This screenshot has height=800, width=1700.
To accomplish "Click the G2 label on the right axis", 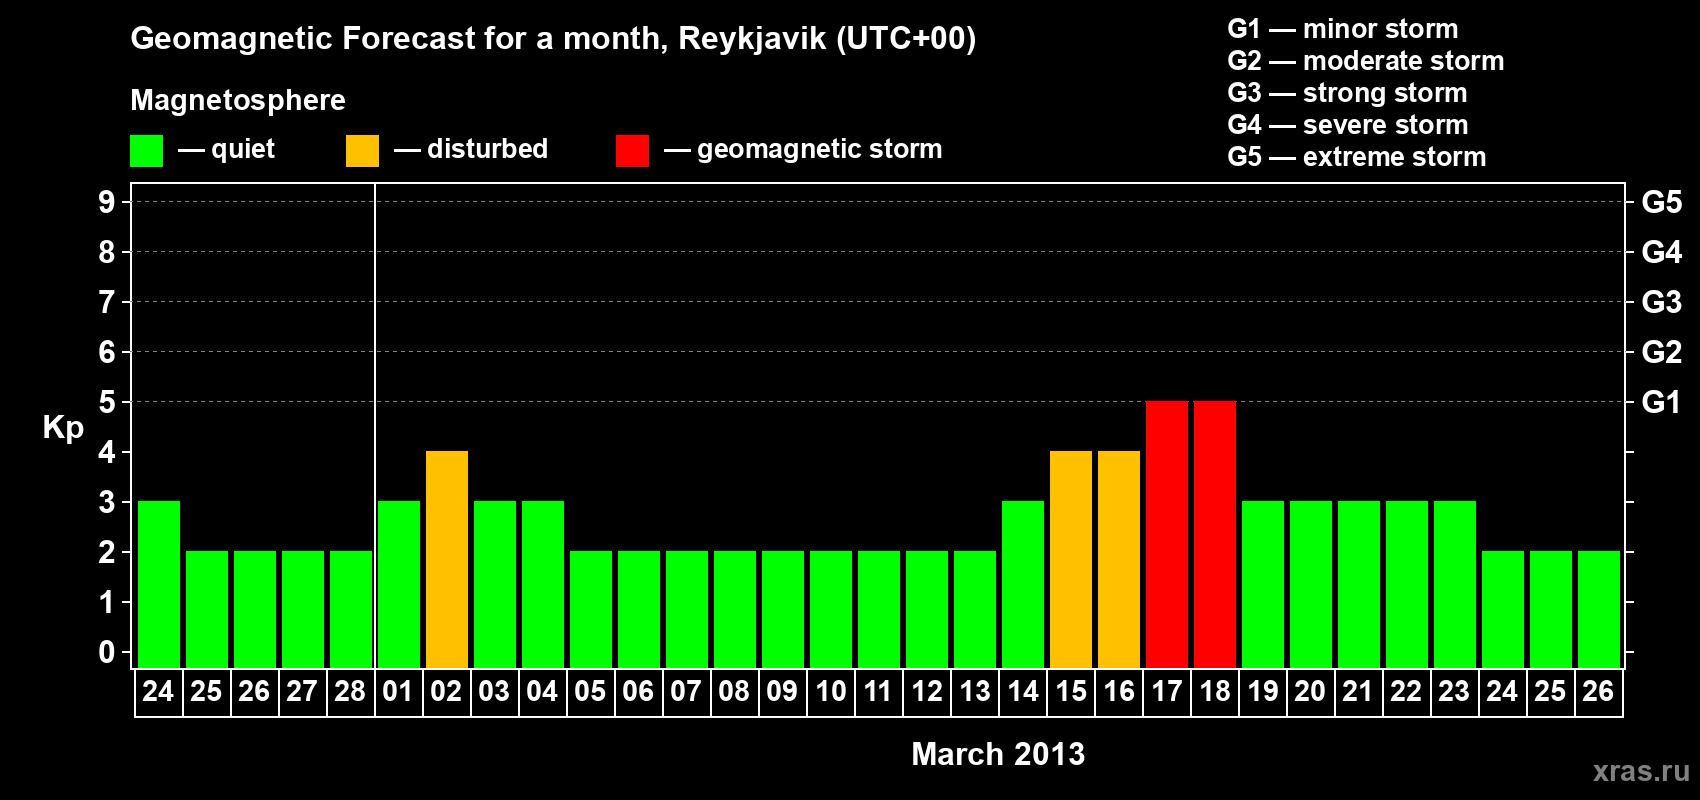I will 1662,352.
